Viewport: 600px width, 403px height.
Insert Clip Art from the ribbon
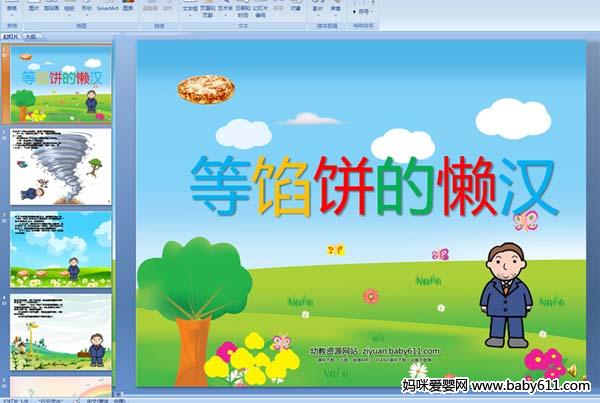pos(52,6)
